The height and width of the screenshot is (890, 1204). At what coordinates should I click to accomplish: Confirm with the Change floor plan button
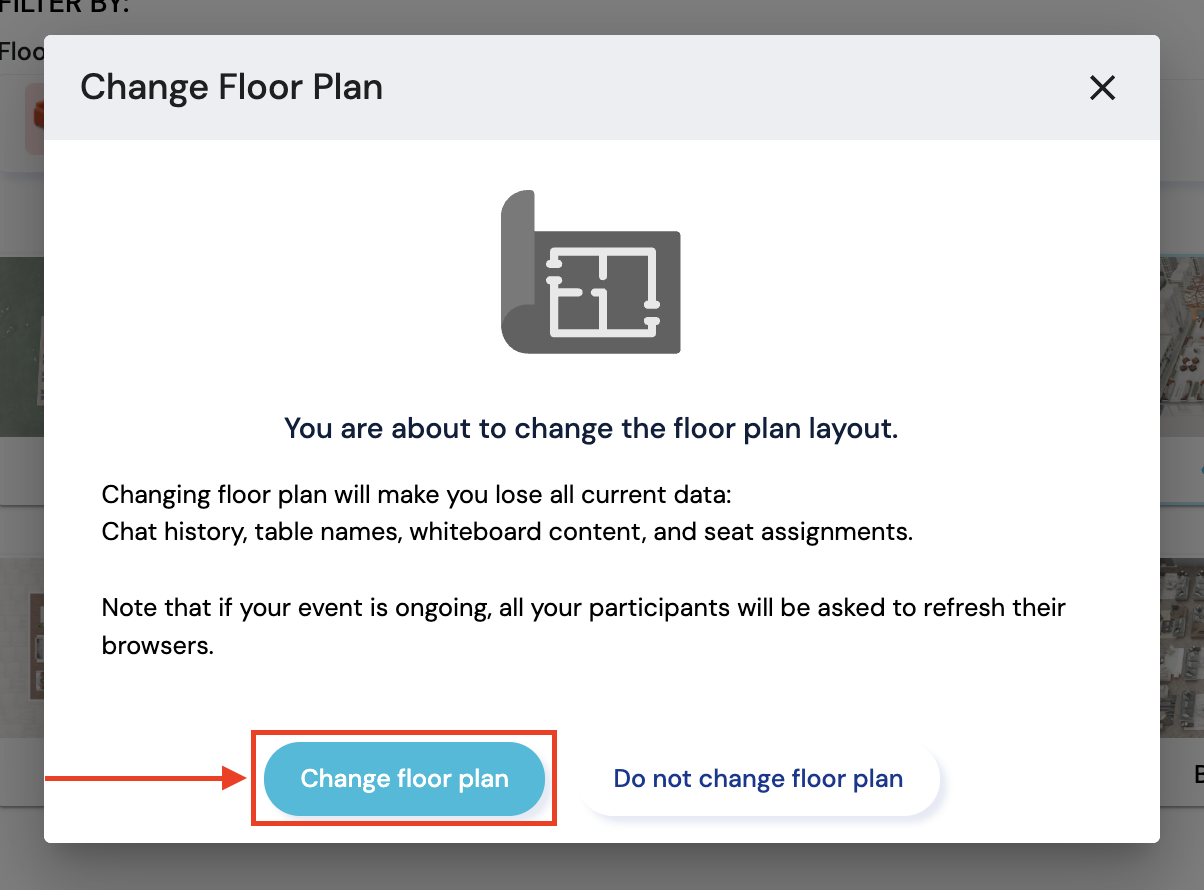pyautogui.click(x=404, y=779)
